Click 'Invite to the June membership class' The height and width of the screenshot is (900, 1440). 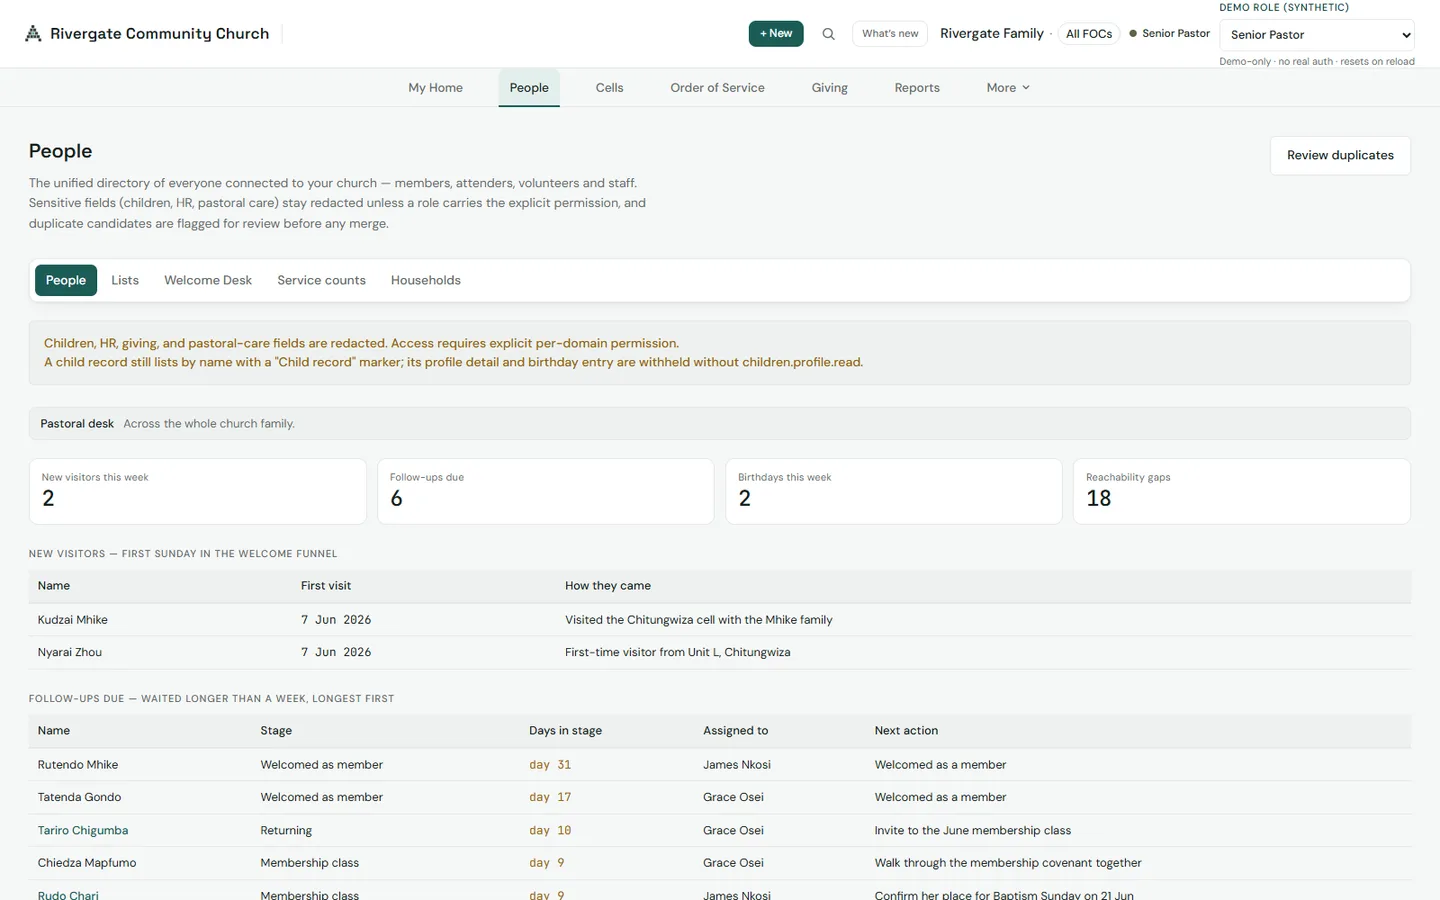973,831
